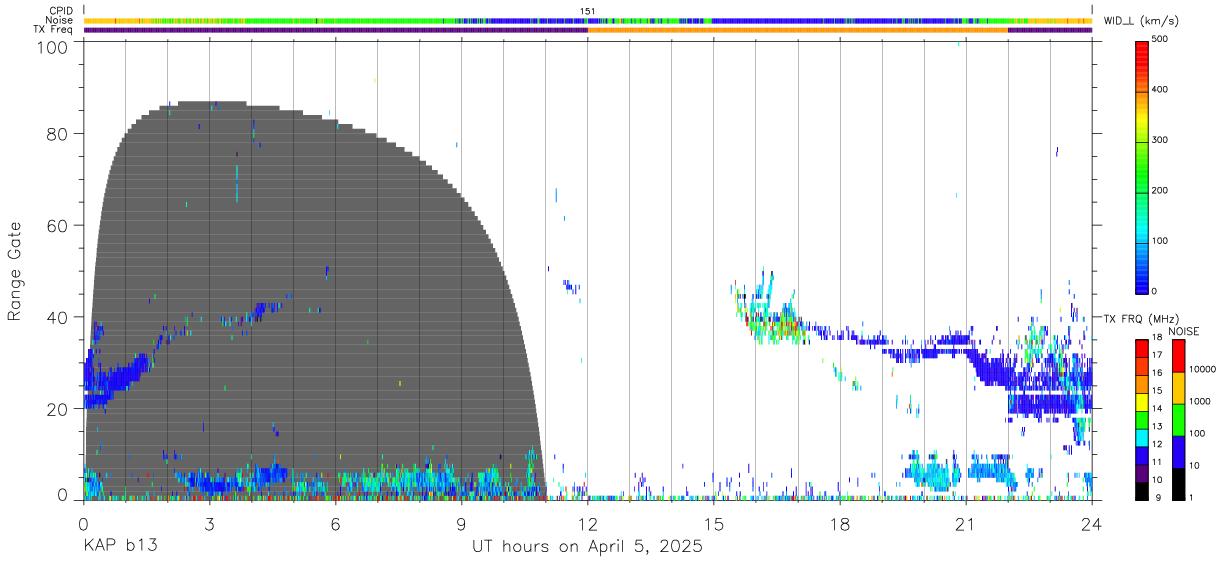The image size is (1228, 567).
Task: Click the x-axis tick label 9
Action: pyautogui.click(x=461, y=523)
